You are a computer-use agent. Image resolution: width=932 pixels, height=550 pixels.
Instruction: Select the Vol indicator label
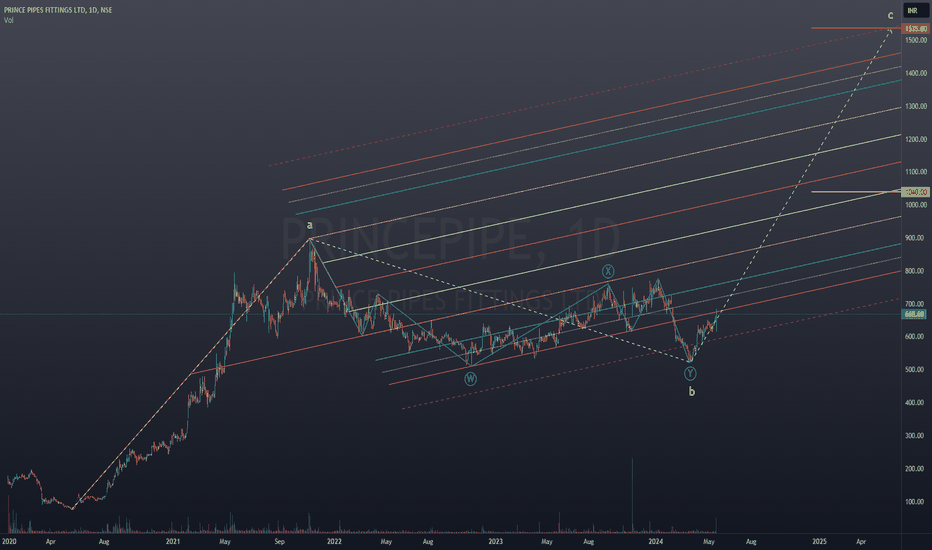point(8,20)
